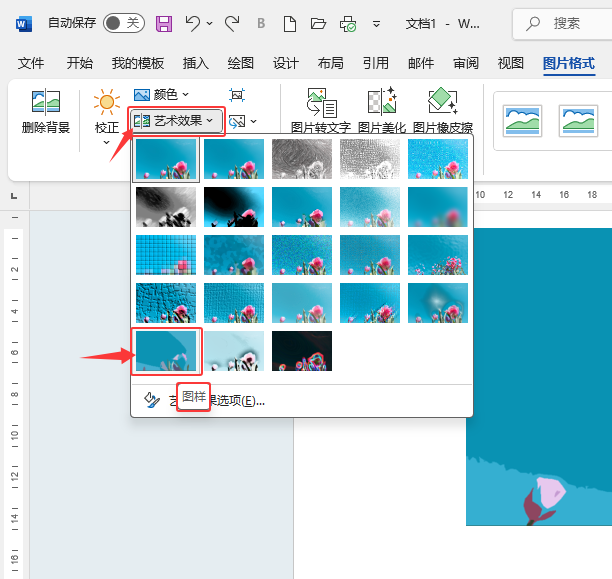This screenshot has width=612, height=579.
Task: Switch to the 设计 tab
Action: (286, 63)
